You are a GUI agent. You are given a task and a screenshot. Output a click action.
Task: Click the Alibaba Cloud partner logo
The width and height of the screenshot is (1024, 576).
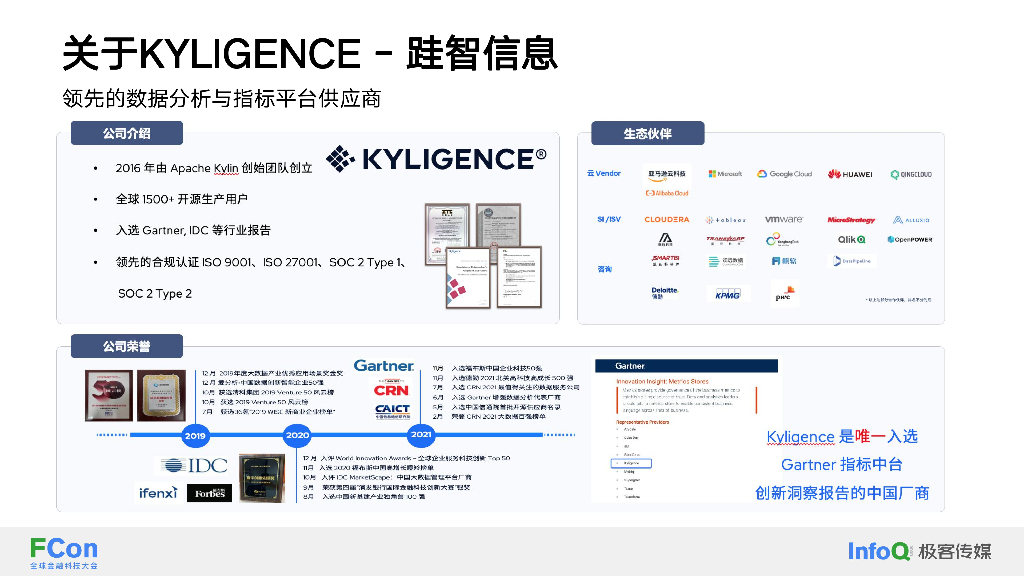667,193
